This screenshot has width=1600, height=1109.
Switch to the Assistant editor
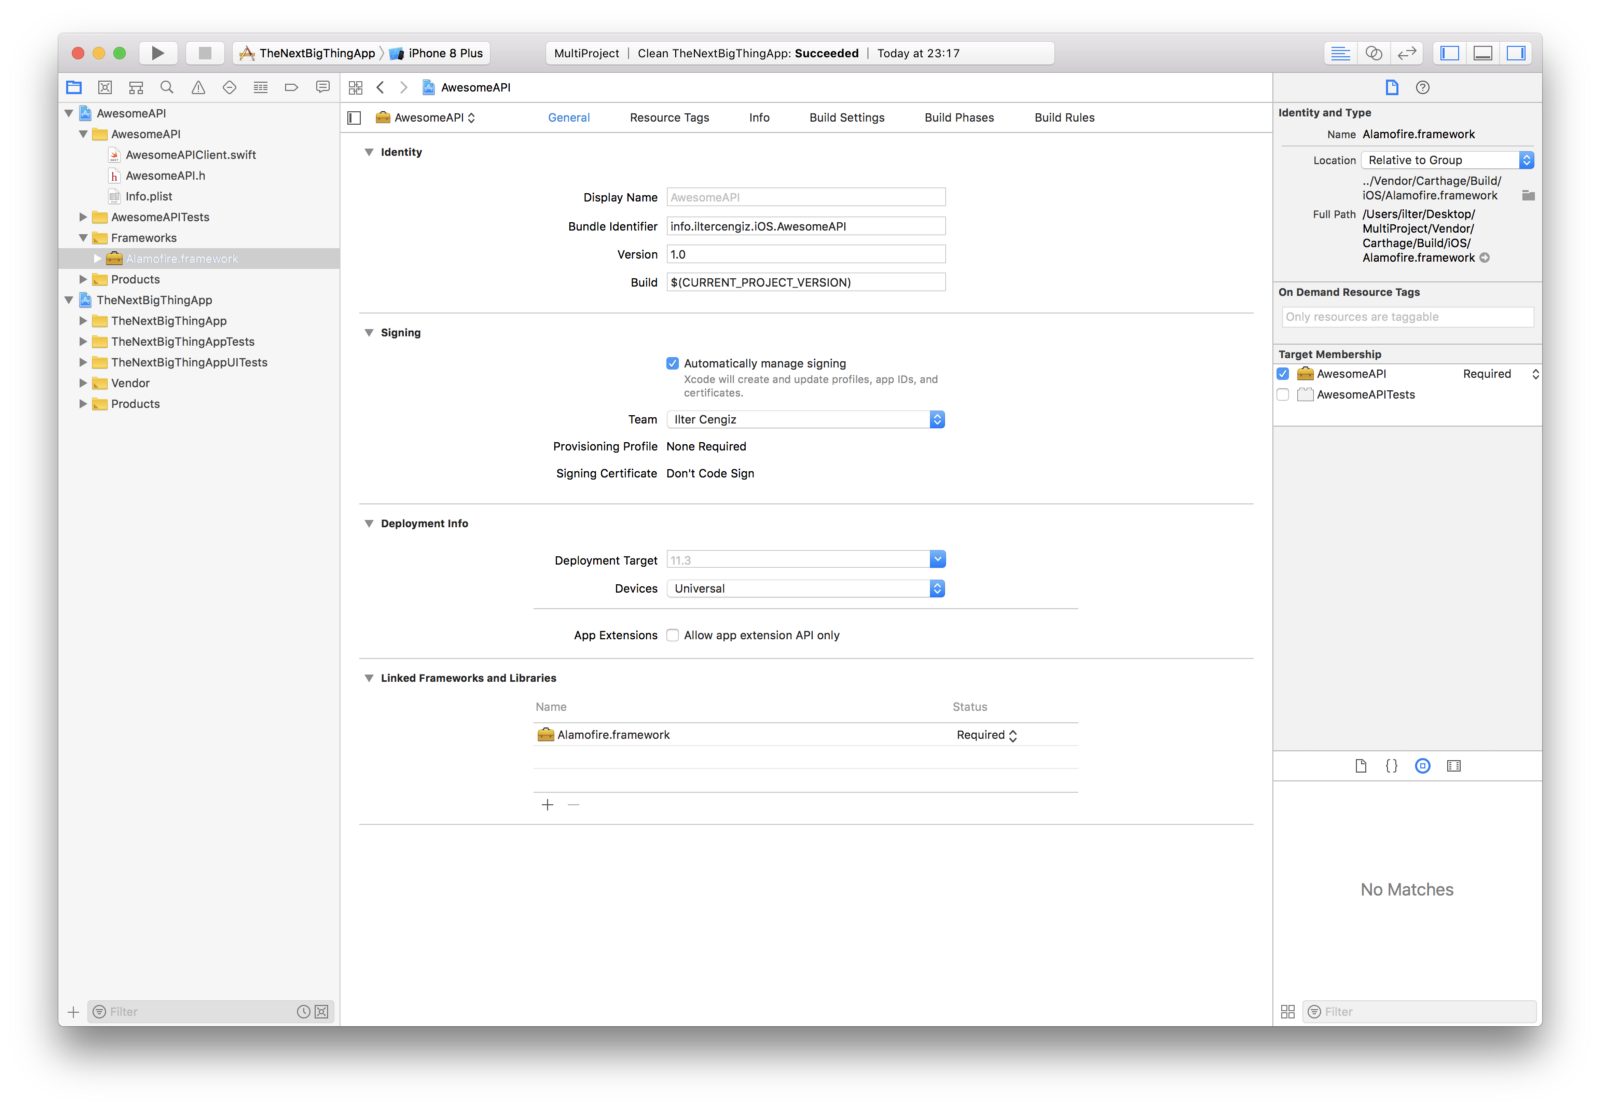(1374, 53)
